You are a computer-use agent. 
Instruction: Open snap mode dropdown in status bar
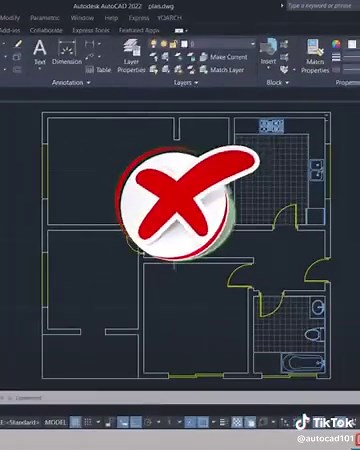(x=98, y=422)
